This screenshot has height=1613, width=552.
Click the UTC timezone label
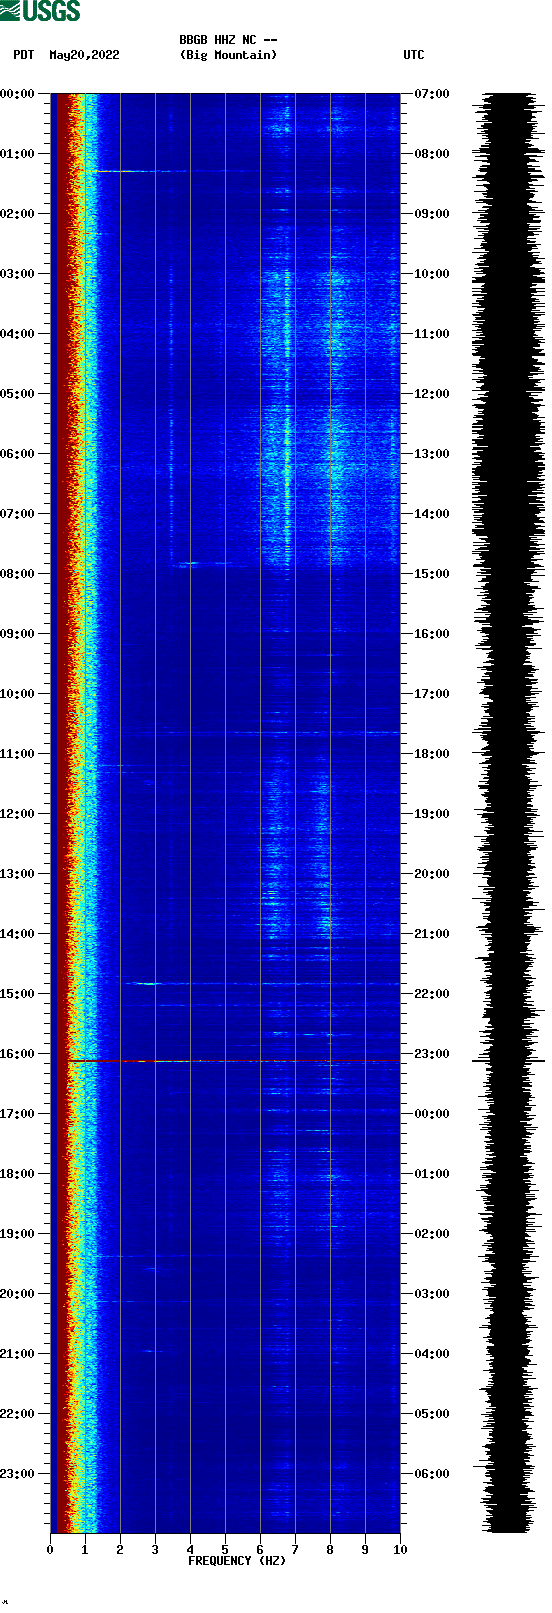414,55
